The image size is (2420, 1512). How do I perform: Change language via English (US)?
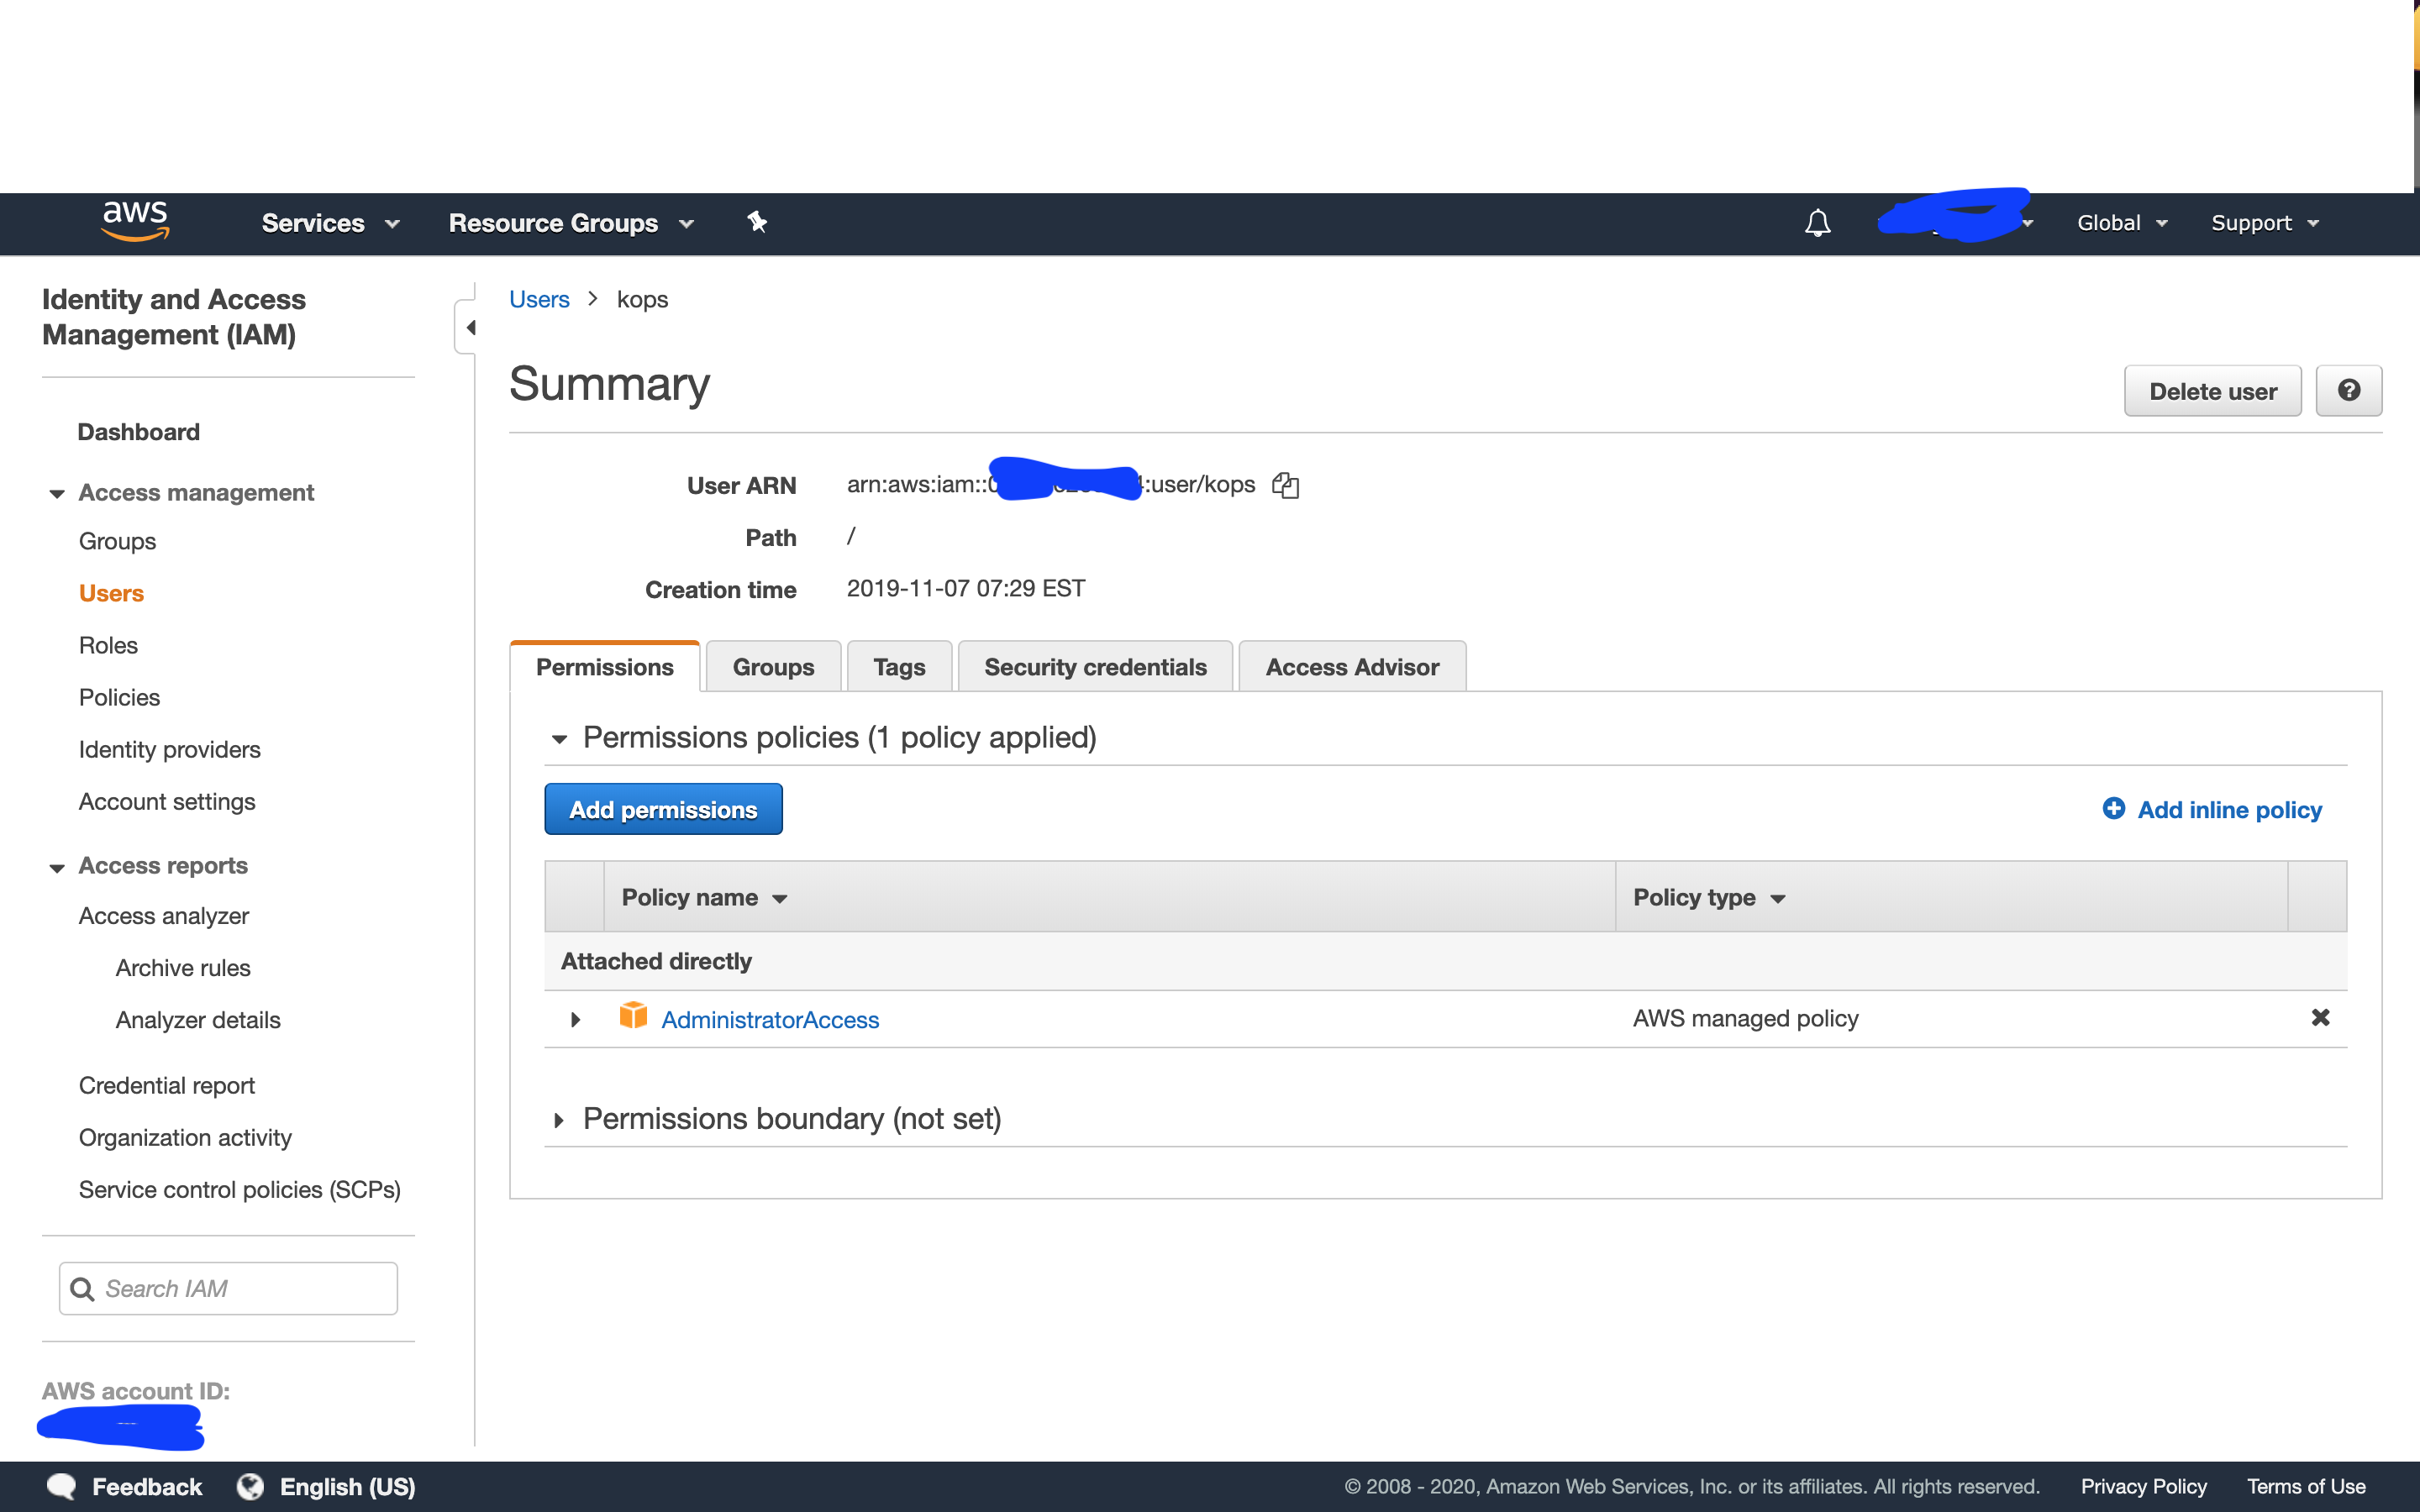tap(347, 1486)
